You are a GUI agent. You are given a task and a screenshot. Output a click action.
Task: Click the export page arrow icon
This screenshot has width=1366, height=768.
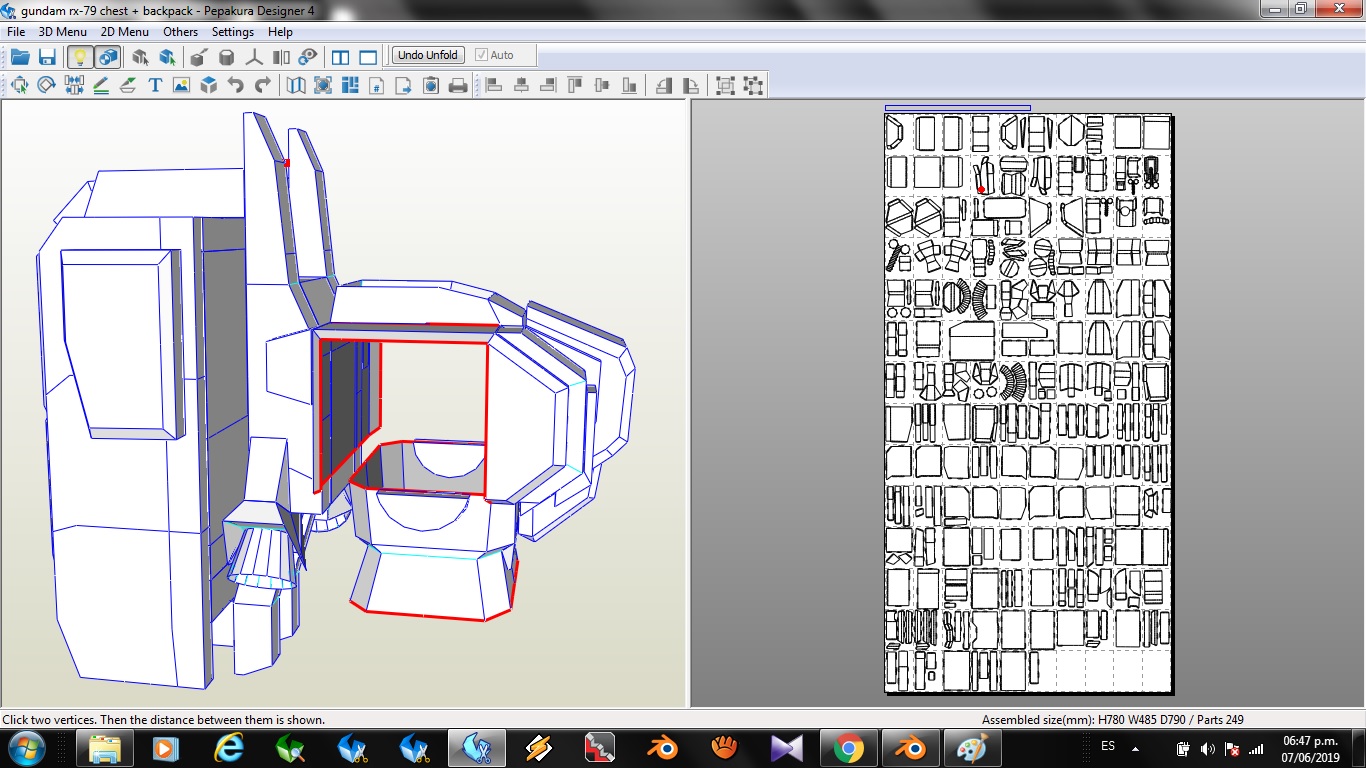404,85
